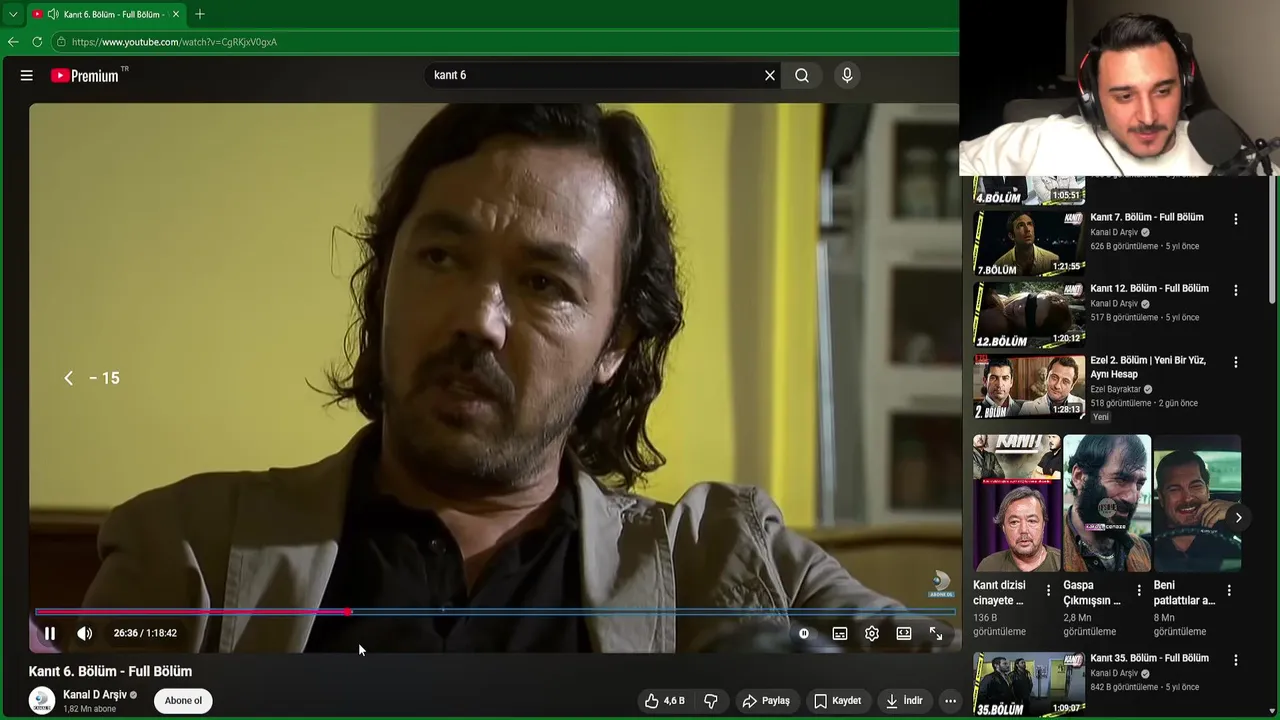Open Gaspa Çıkmışsın short thumbnail
Viewport: 1280px width, 720px height.
tap(1107, 503)
